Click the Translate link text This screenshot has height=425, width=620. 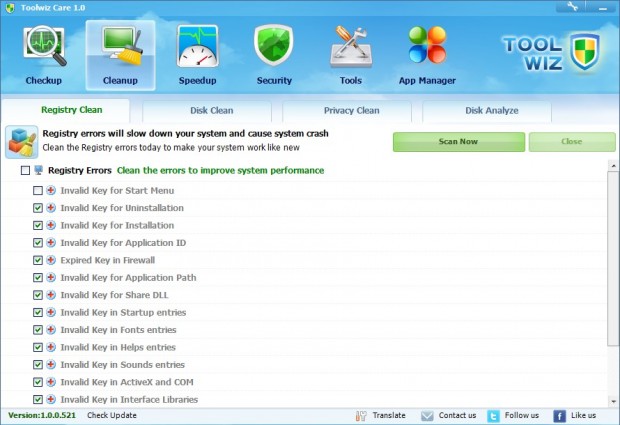tap(389, 416)
